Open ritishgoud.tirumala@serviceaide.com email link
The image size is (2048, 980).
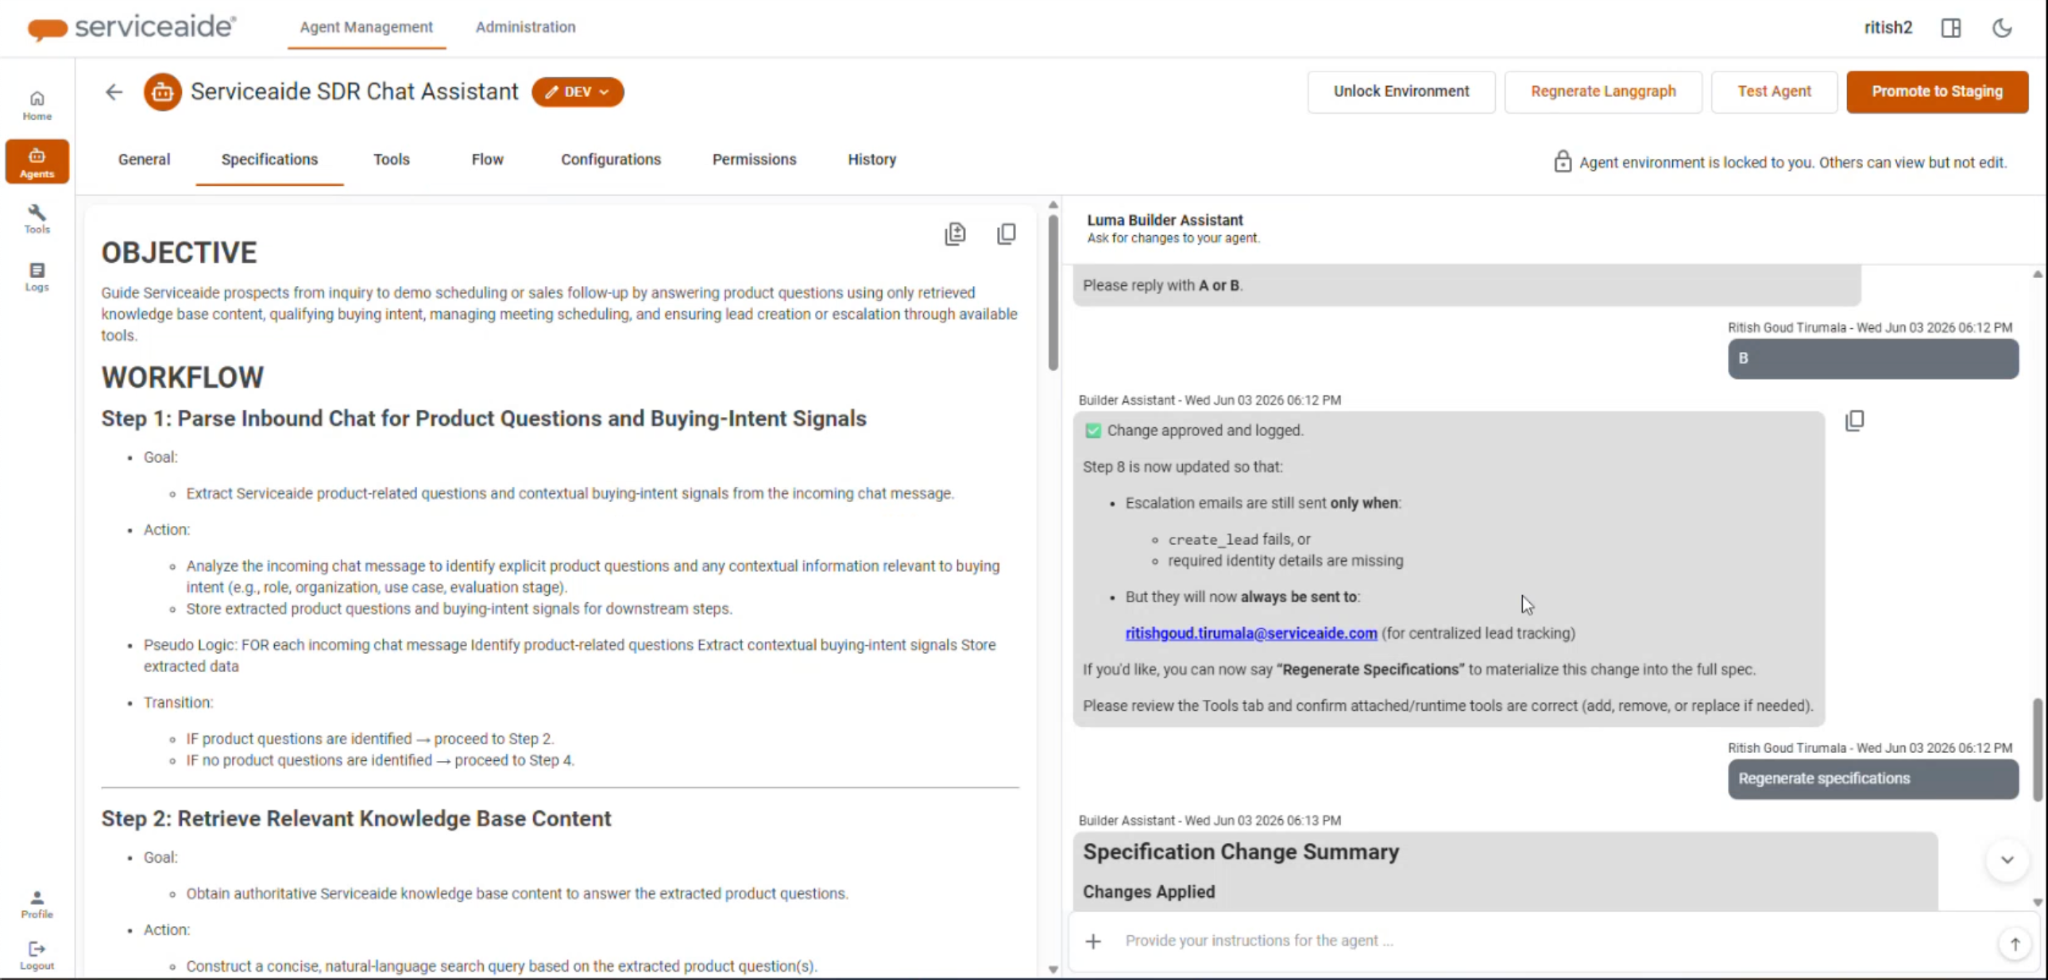point(1251,633)
